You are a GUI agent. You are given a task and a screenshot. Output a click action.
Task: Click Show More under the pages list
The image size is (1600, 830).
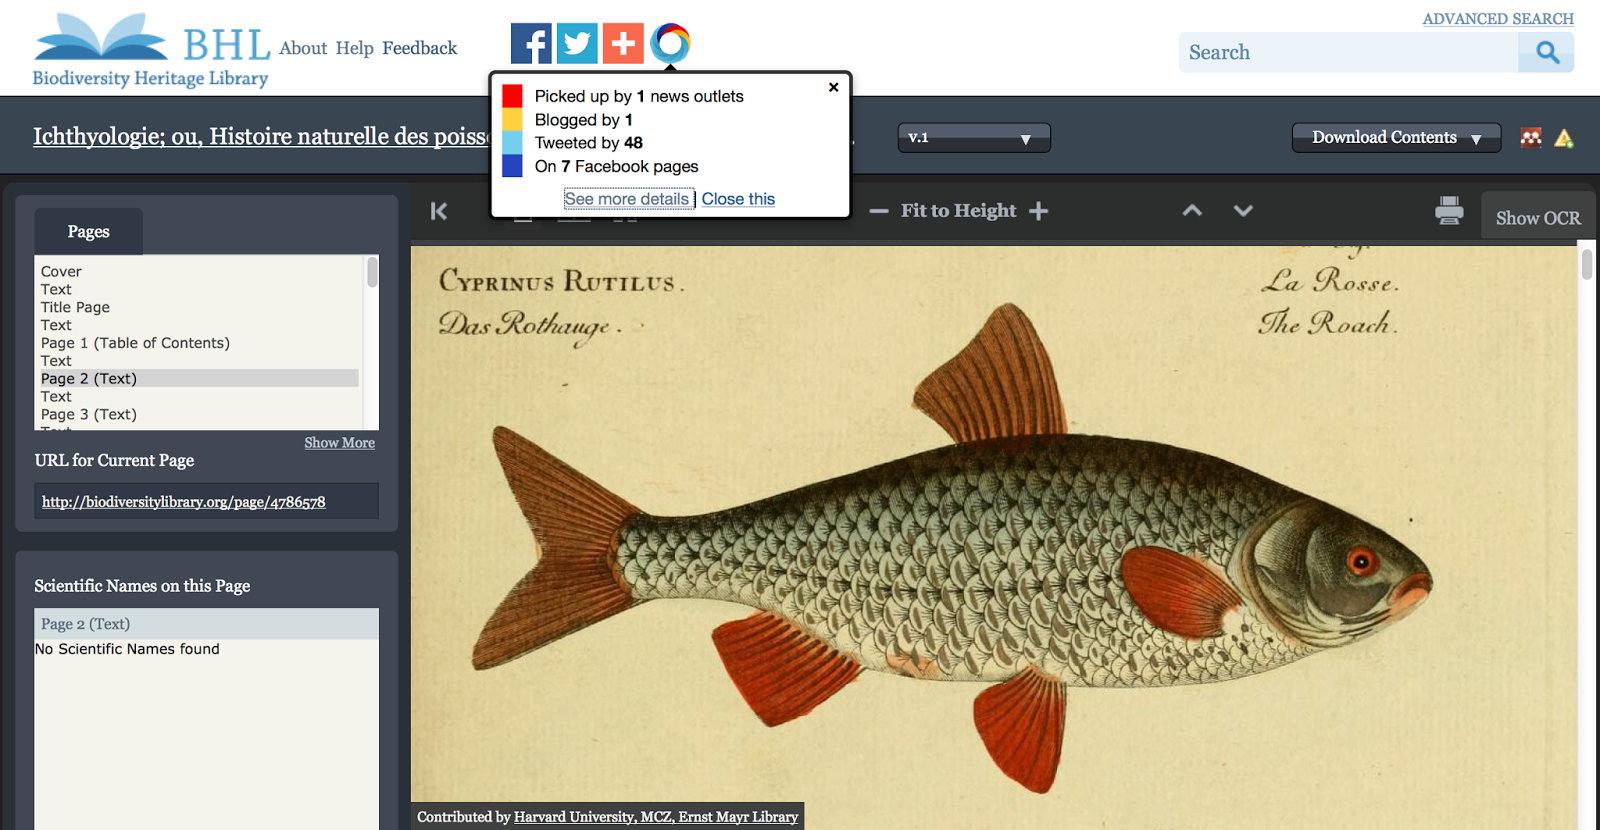pos(339,443)
